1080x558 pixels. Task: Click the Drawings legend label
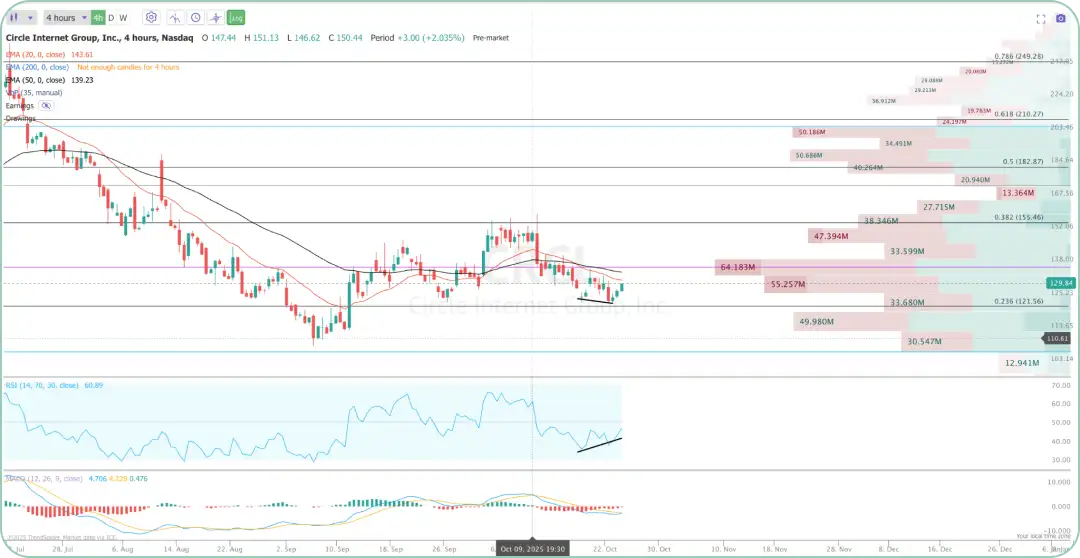(x=20, y=118)
